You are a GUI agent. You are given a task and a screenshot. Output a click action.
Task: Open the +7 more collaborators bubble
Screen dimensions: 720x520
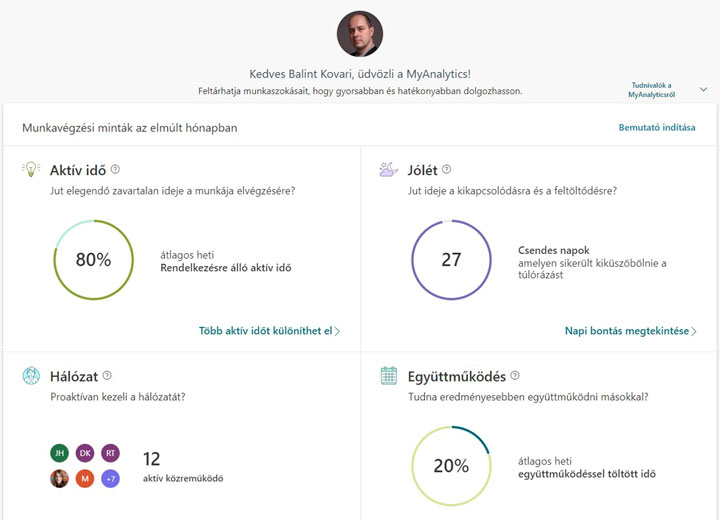coord(111,479)
